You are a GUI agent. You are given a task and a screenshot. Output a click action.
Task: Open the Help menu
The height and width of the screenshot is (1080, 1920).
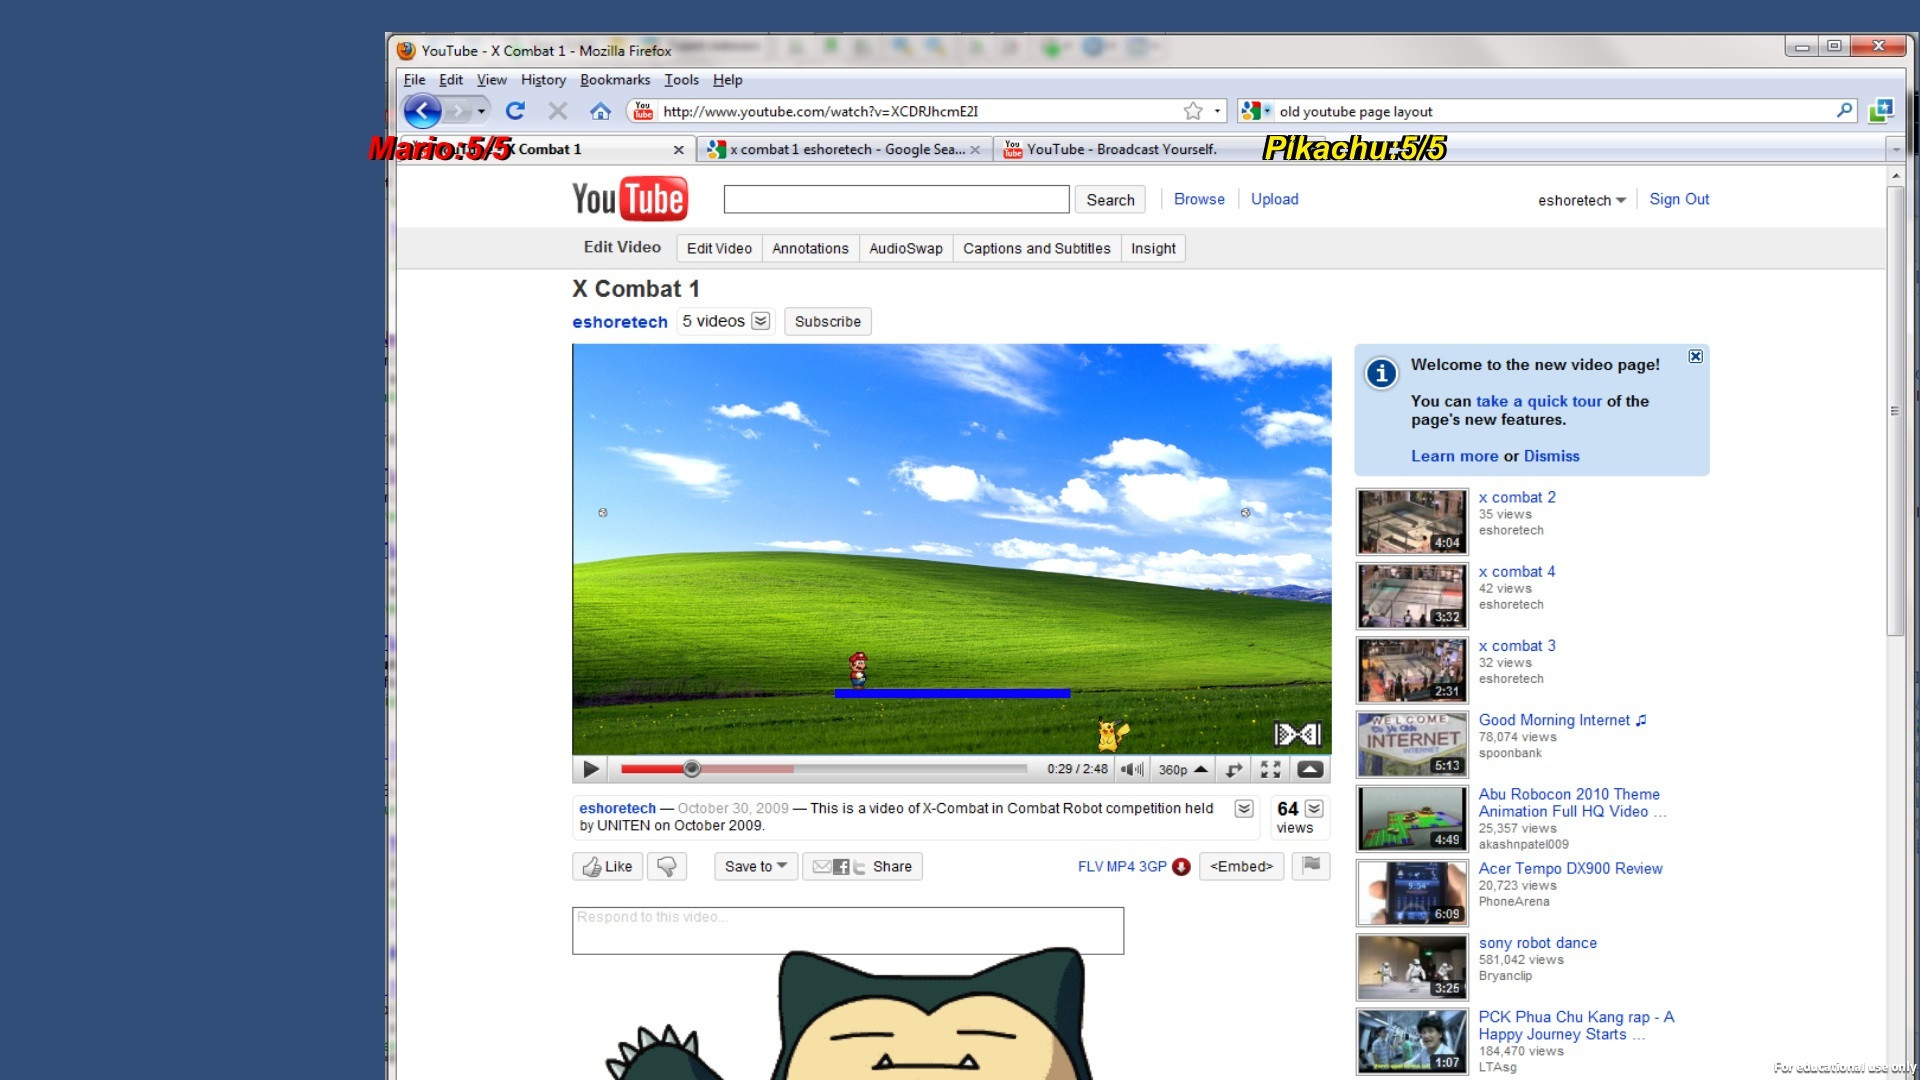pos(727,80)
